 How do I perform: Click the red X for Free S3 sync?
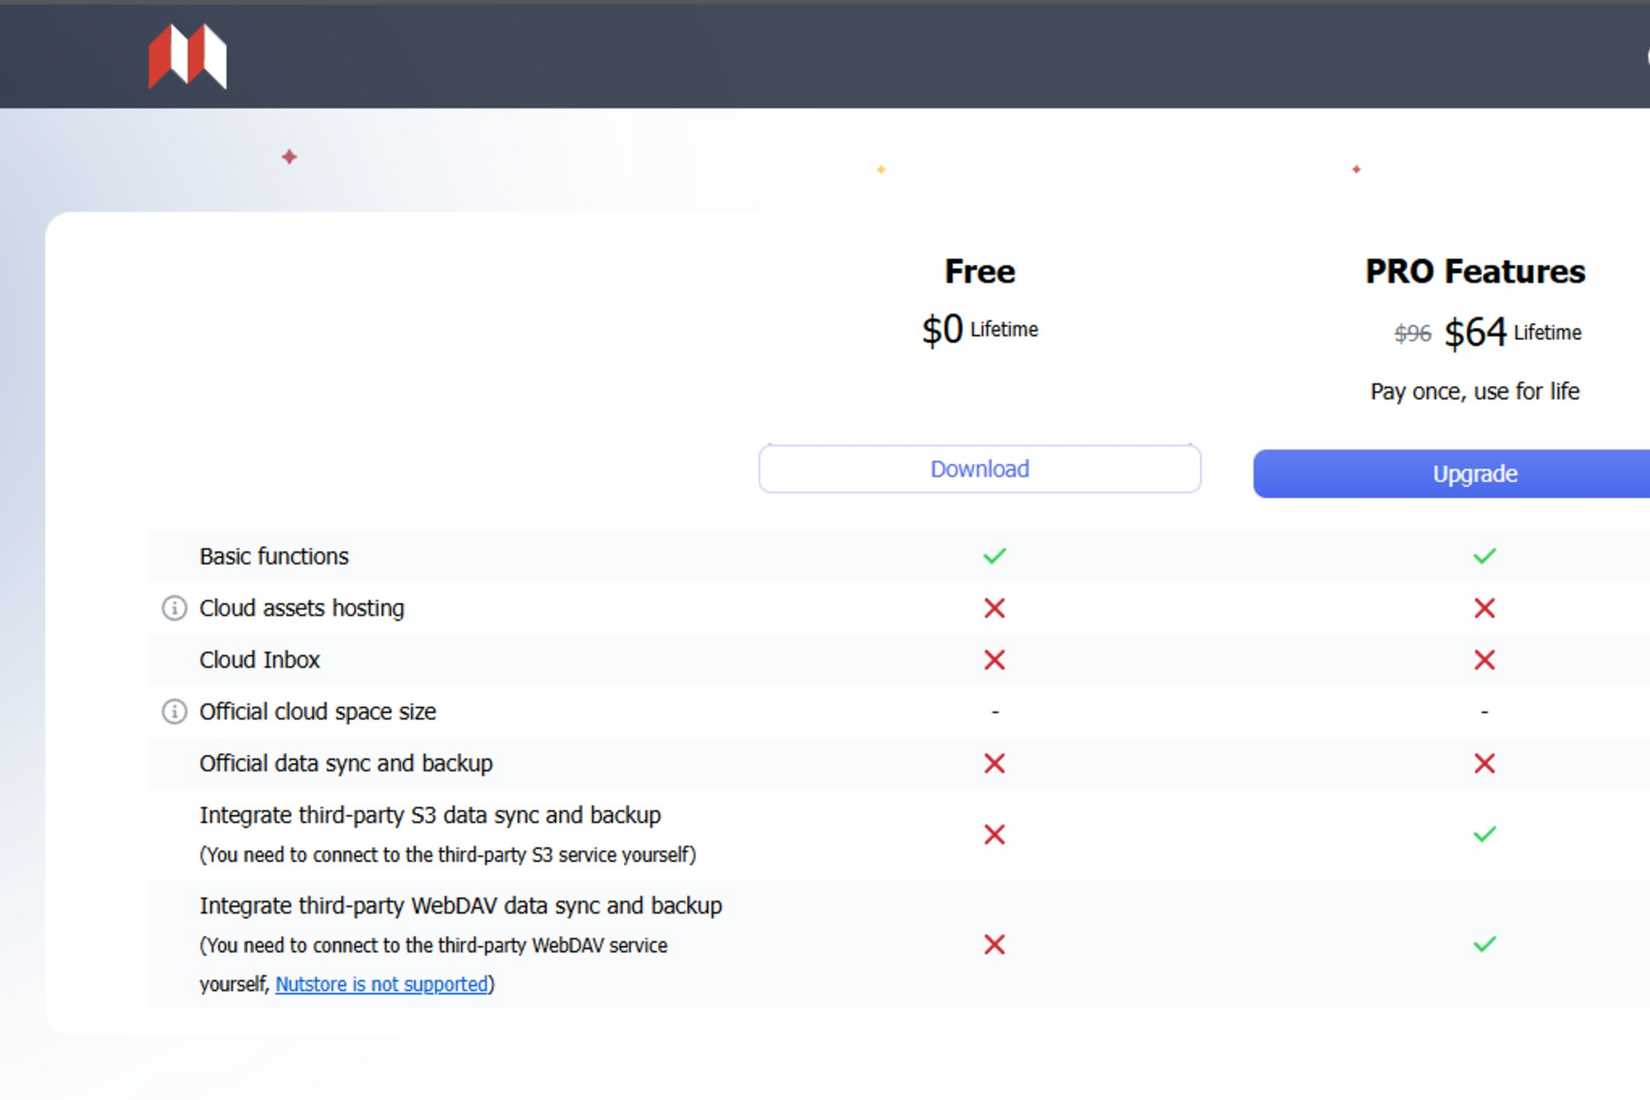pos(995,835)
